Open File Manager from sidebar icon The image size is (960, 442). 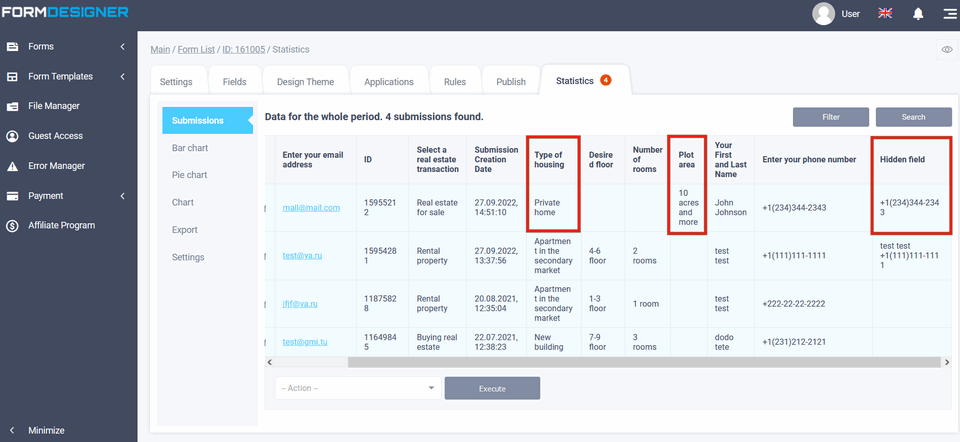[x=13, y=106]
